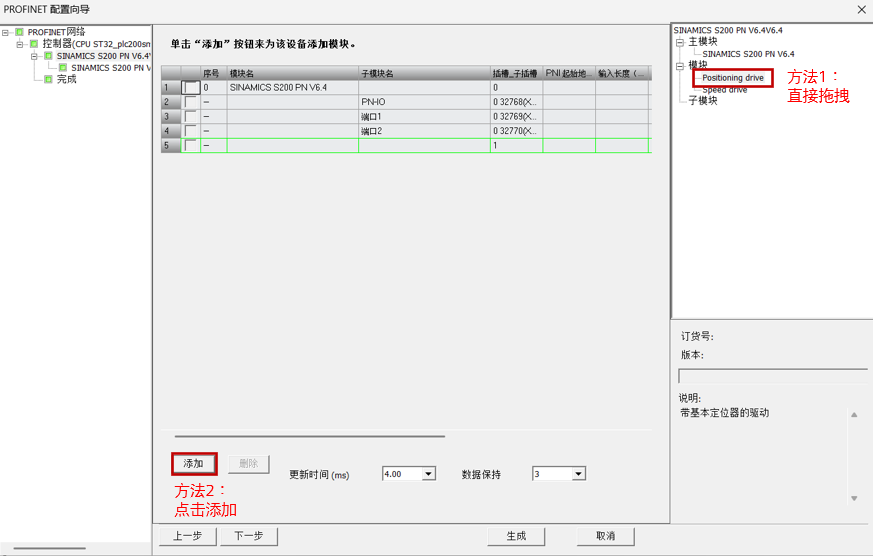Click the slot cell 0 32768(X..

pos(516,102)
